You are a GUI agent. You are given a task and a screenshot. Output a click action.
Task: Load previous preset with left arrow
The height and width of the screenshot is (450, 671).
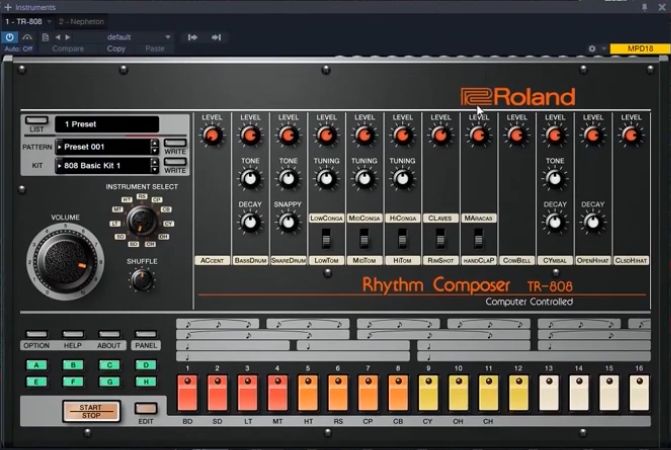click(x=58, y=37)
